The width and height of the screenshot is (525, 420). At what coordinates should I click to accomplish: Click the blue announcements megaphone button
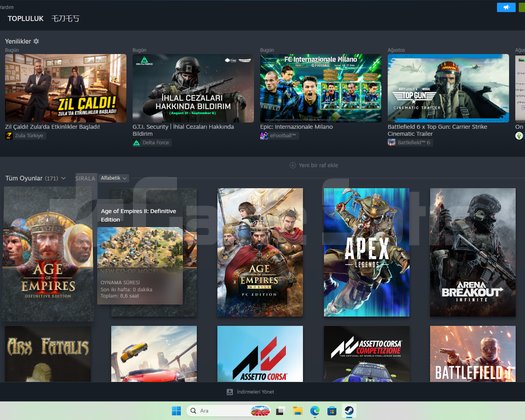[506, 7]
